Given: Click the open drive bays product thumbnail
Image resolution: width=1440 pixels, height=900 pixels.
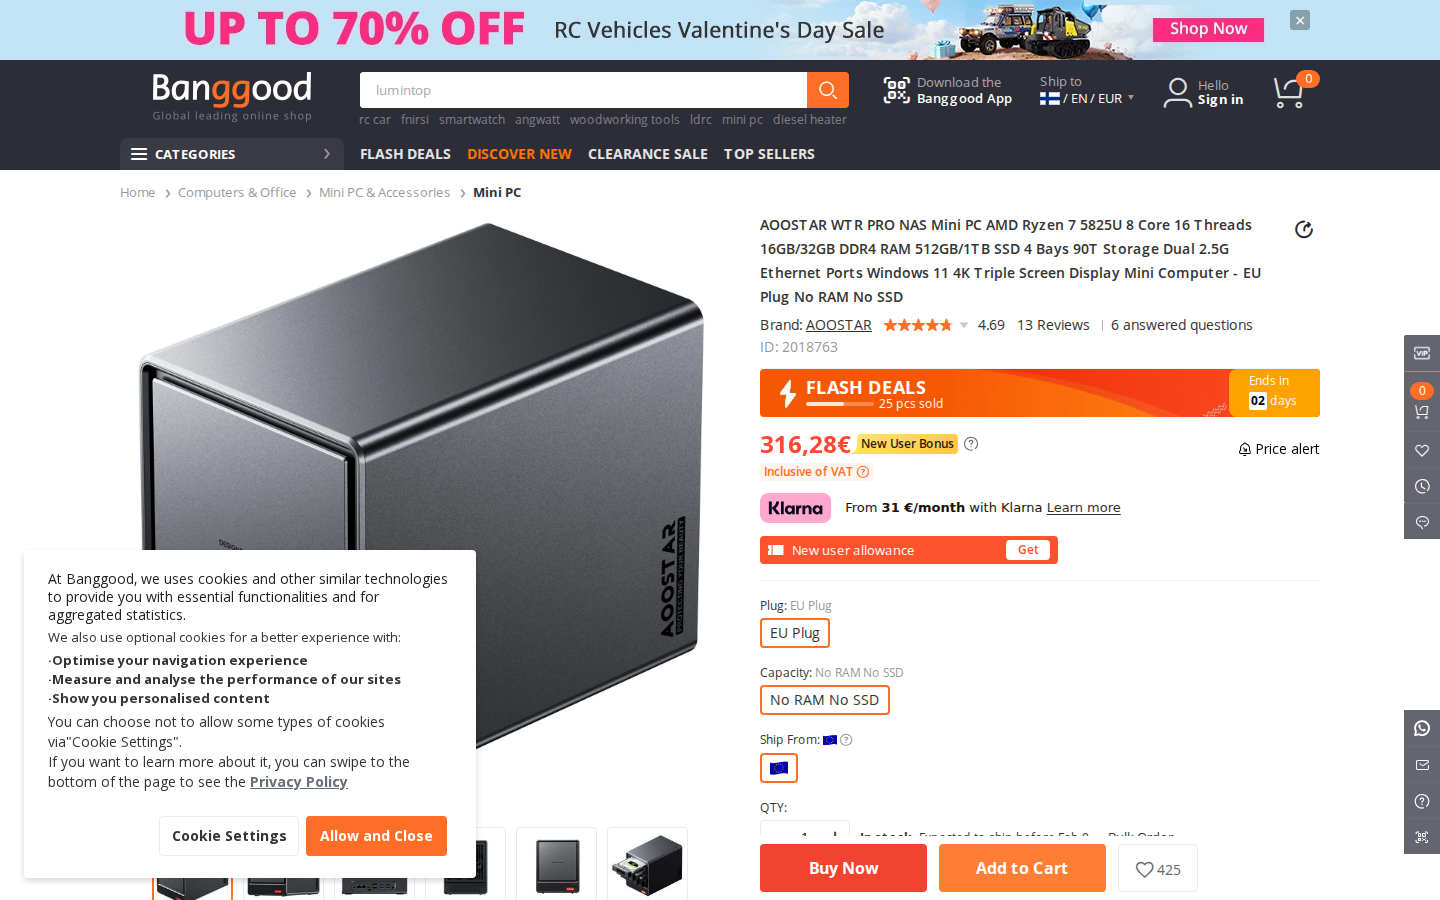Looking at the screenshot, I should click(x=647, y=862).
